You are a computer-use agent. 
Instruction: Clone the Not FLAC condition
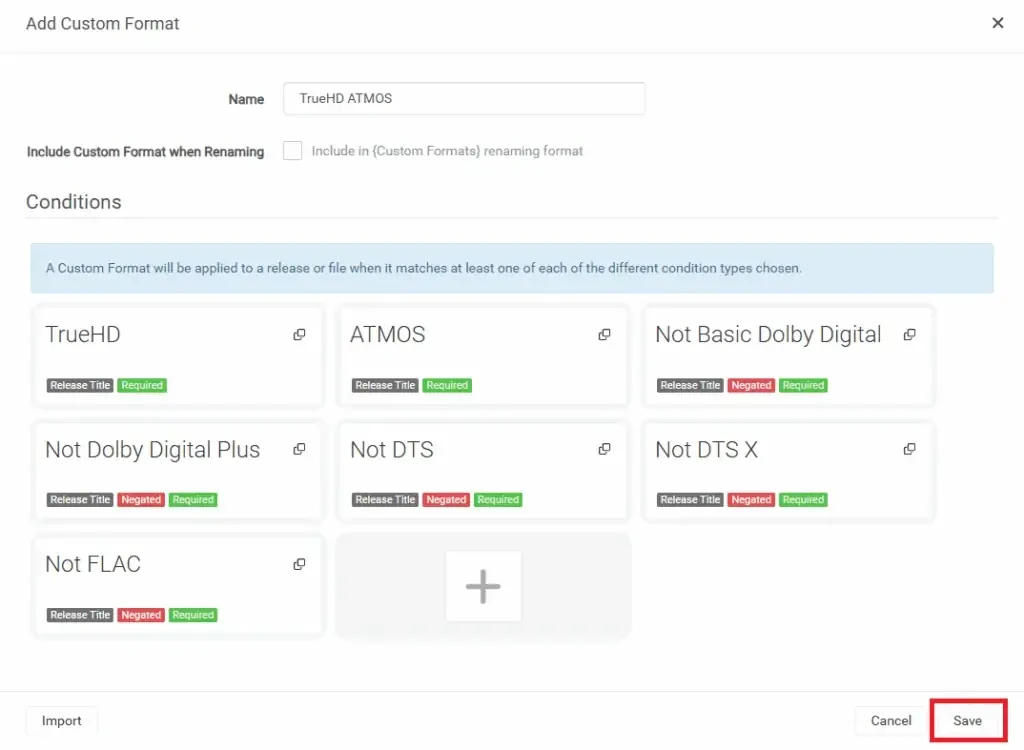point(299,563)
